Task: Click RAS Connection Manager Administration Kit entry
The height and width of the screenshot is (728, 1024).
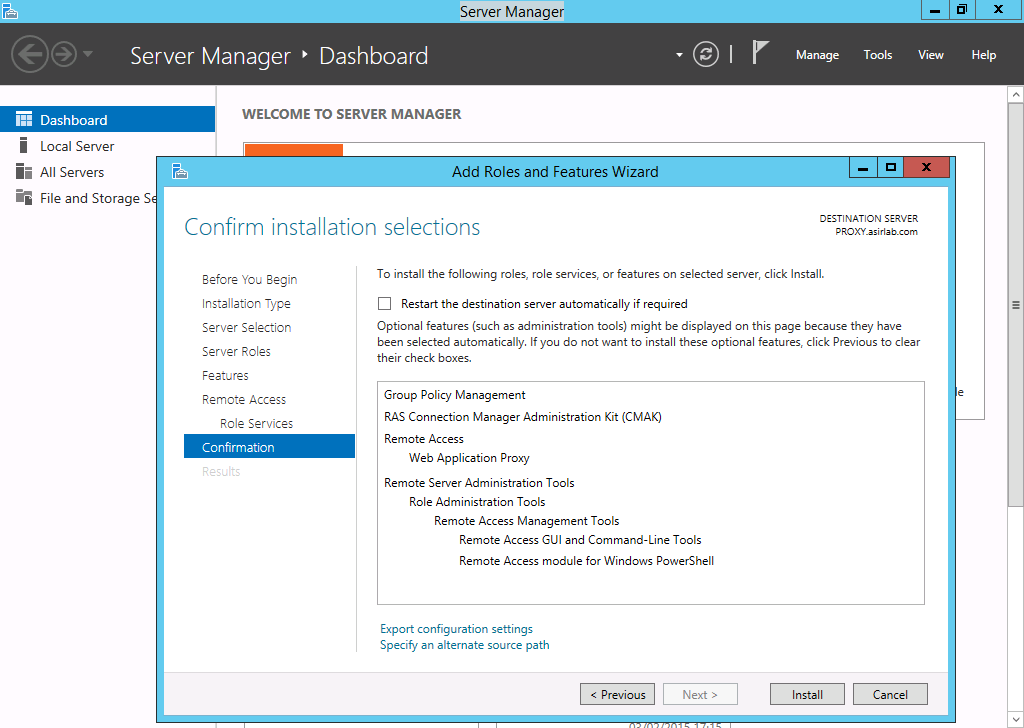Action: pyautogui.click(x=522, y=417)
